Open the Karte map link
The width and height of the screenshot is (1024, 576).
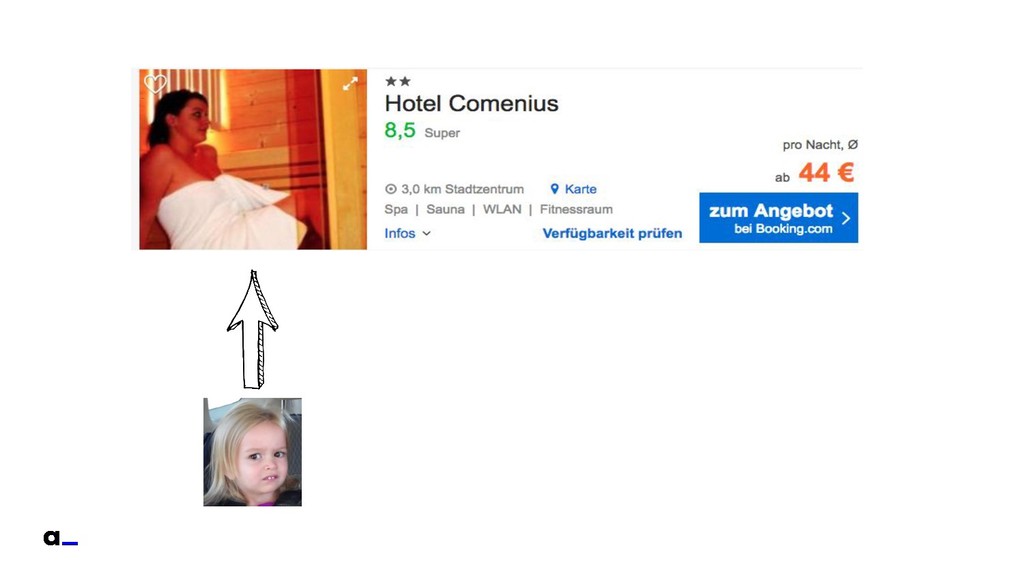pyautogui.click(x=581, y=189)
